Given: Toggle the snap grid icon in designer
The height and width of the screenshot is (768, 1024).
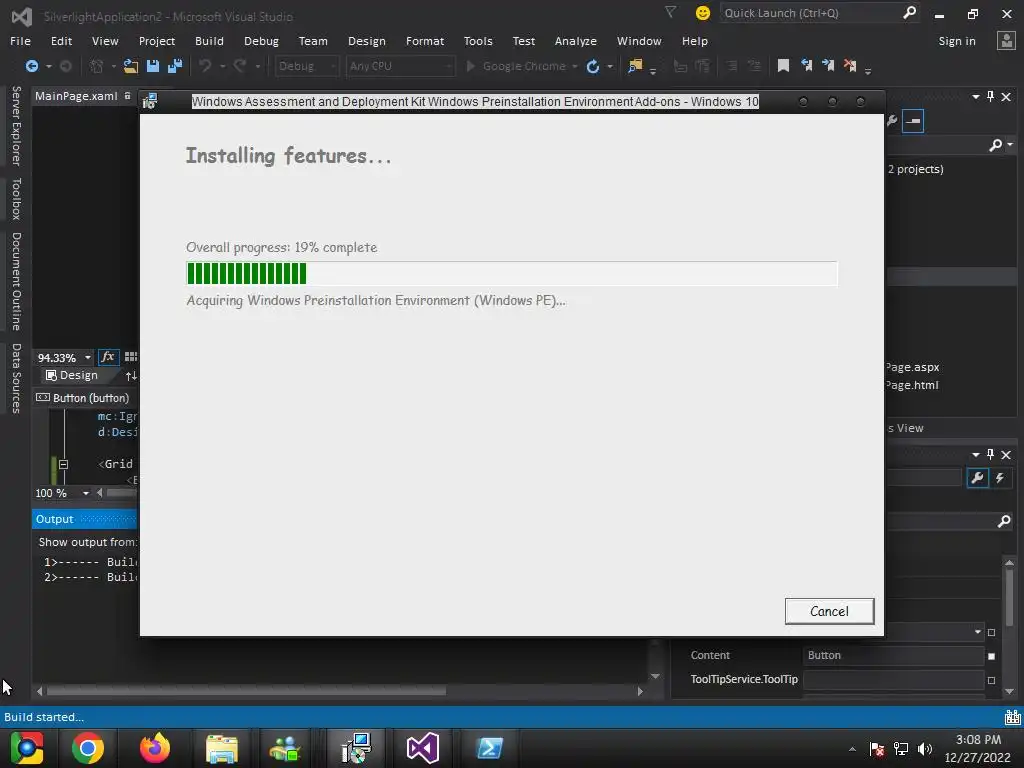Looking at the screenshot, I should (x=131, y=357).
